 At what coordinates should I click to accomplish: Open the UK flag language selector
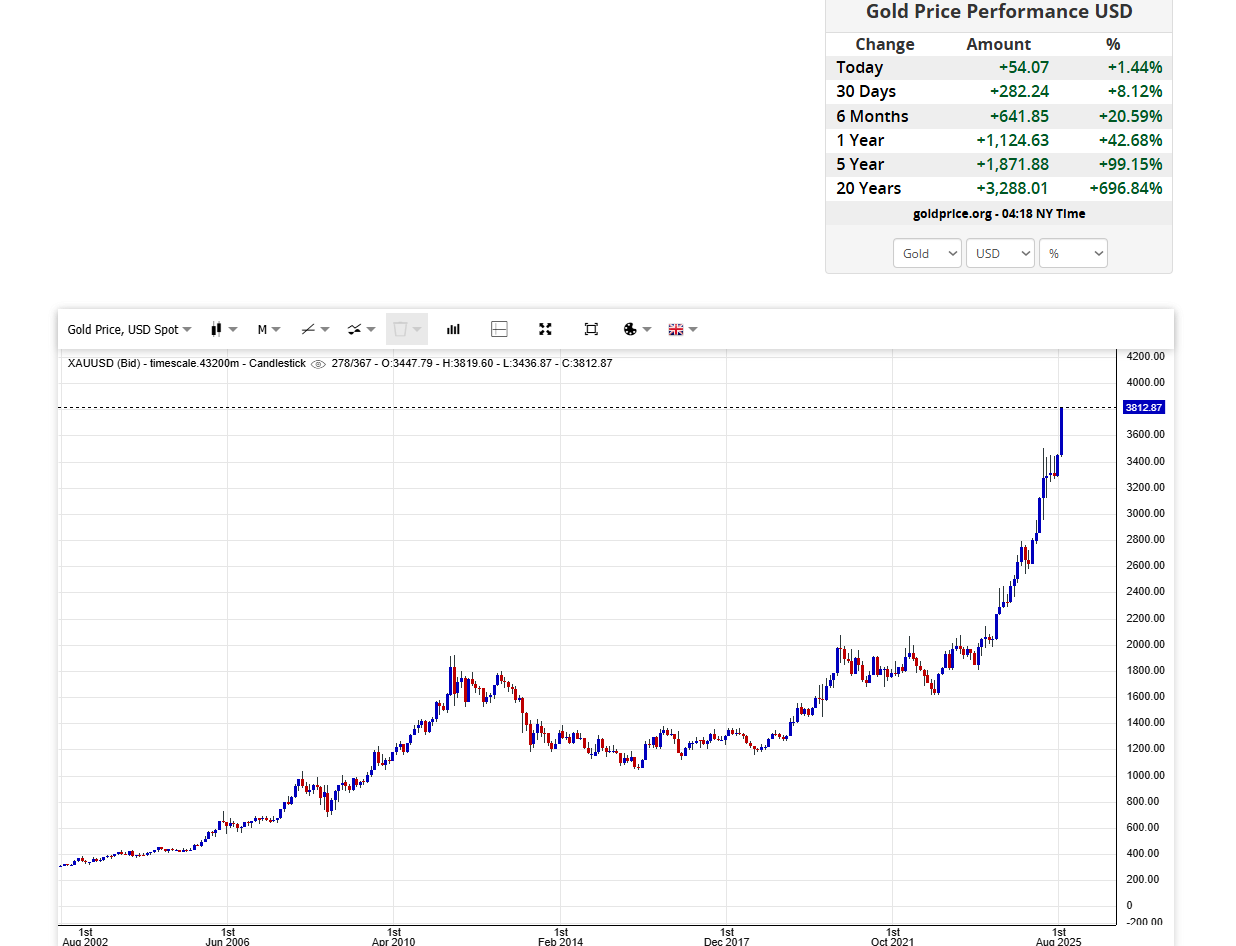pos(683,329)
